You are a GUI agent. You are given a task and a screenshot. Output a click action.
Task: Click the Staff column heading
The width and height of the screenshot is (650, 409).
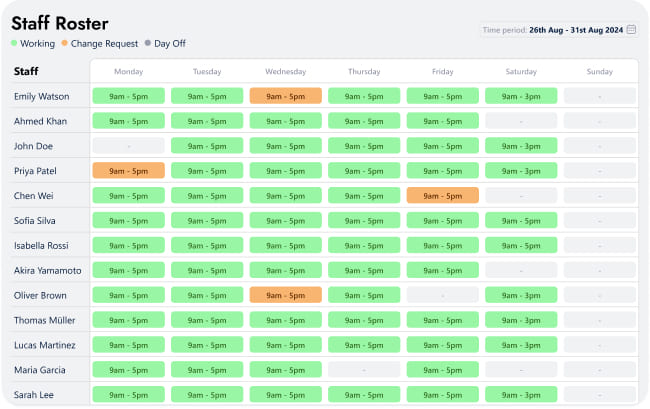tap(26, 71)
